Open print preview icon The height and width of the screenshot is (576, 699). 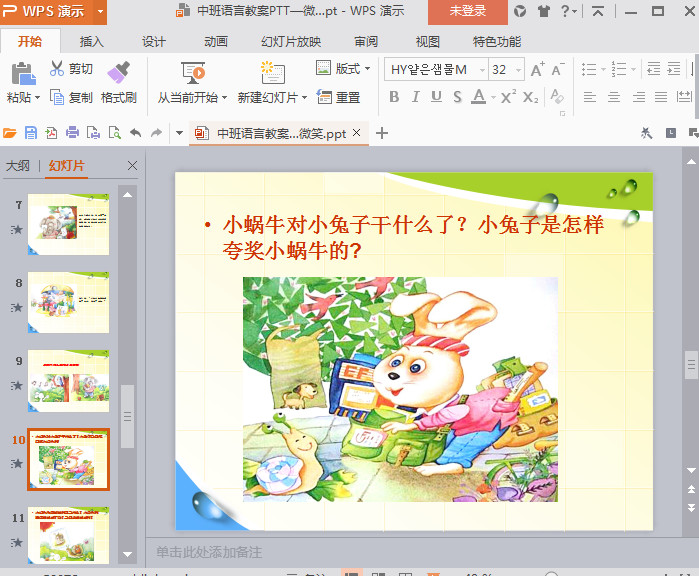(115, 133)
